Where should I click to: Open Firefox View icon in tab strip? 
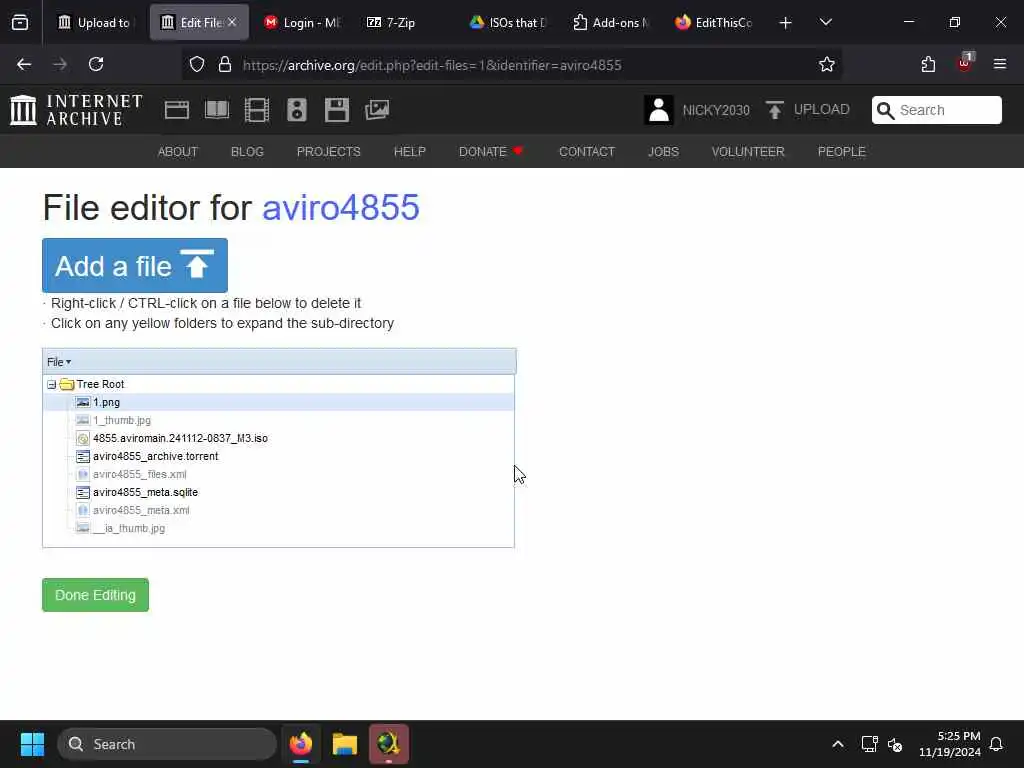(20, 23)
